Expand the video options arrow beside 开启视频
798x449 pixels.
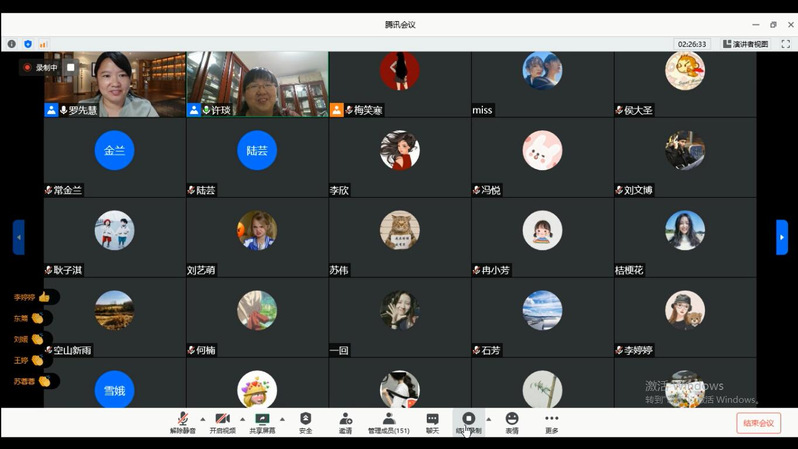point(242,419)
